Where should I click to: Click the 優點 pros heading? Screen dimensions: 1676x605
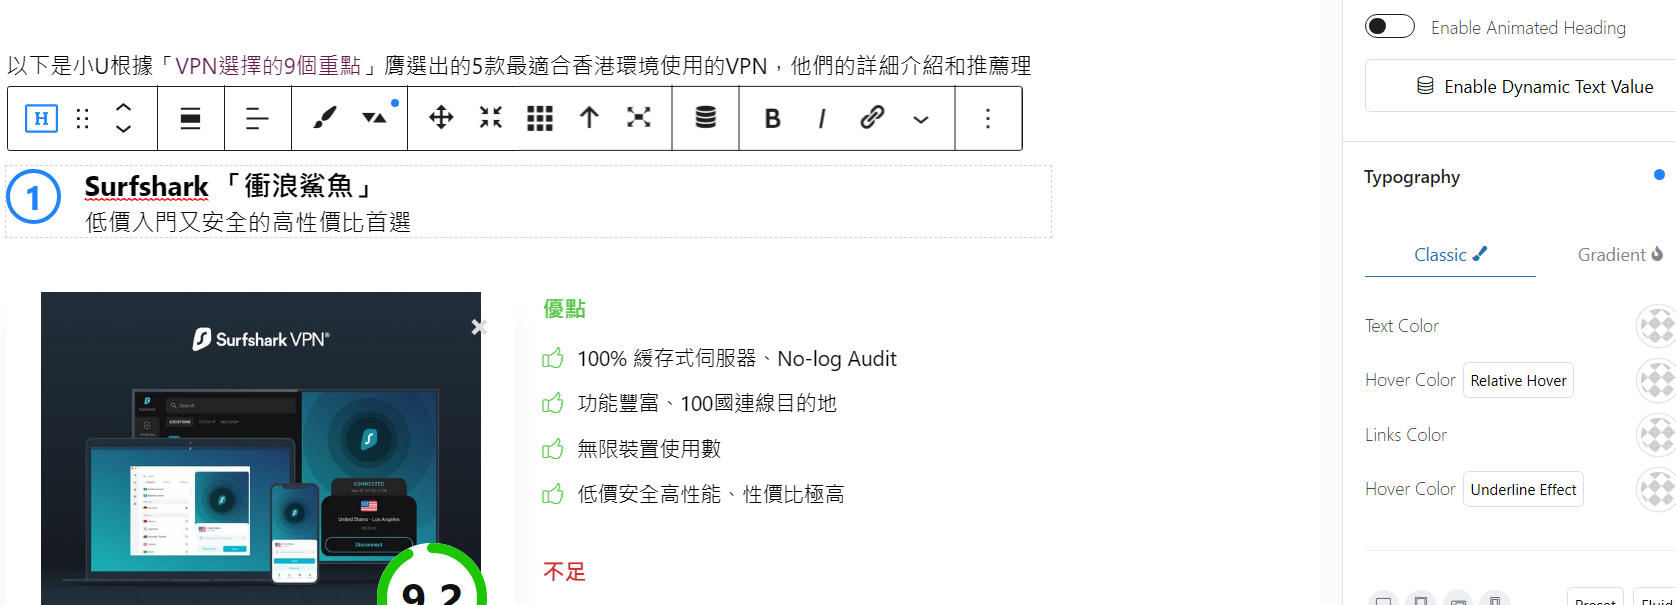pos(564,309)
